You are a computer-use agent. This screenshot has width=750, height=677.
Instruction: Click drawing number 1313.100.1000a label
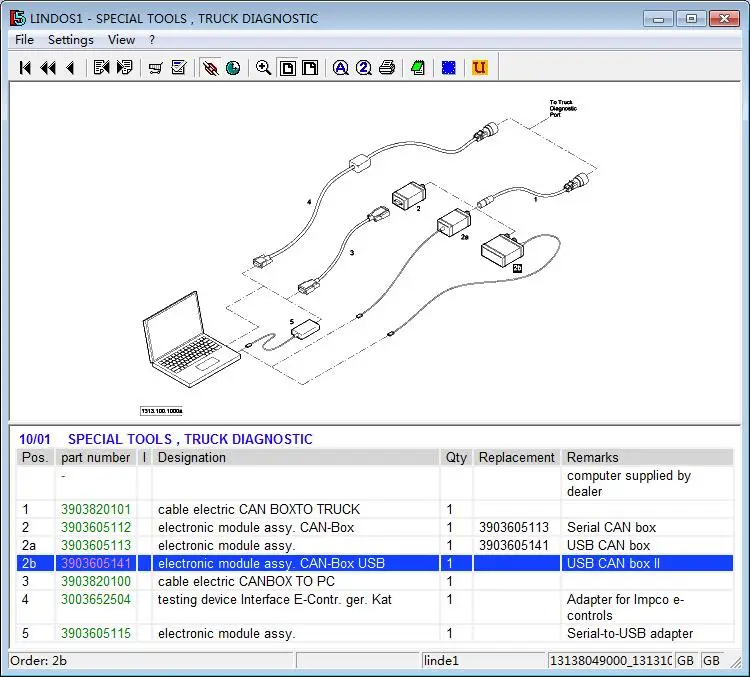[161, 411]
